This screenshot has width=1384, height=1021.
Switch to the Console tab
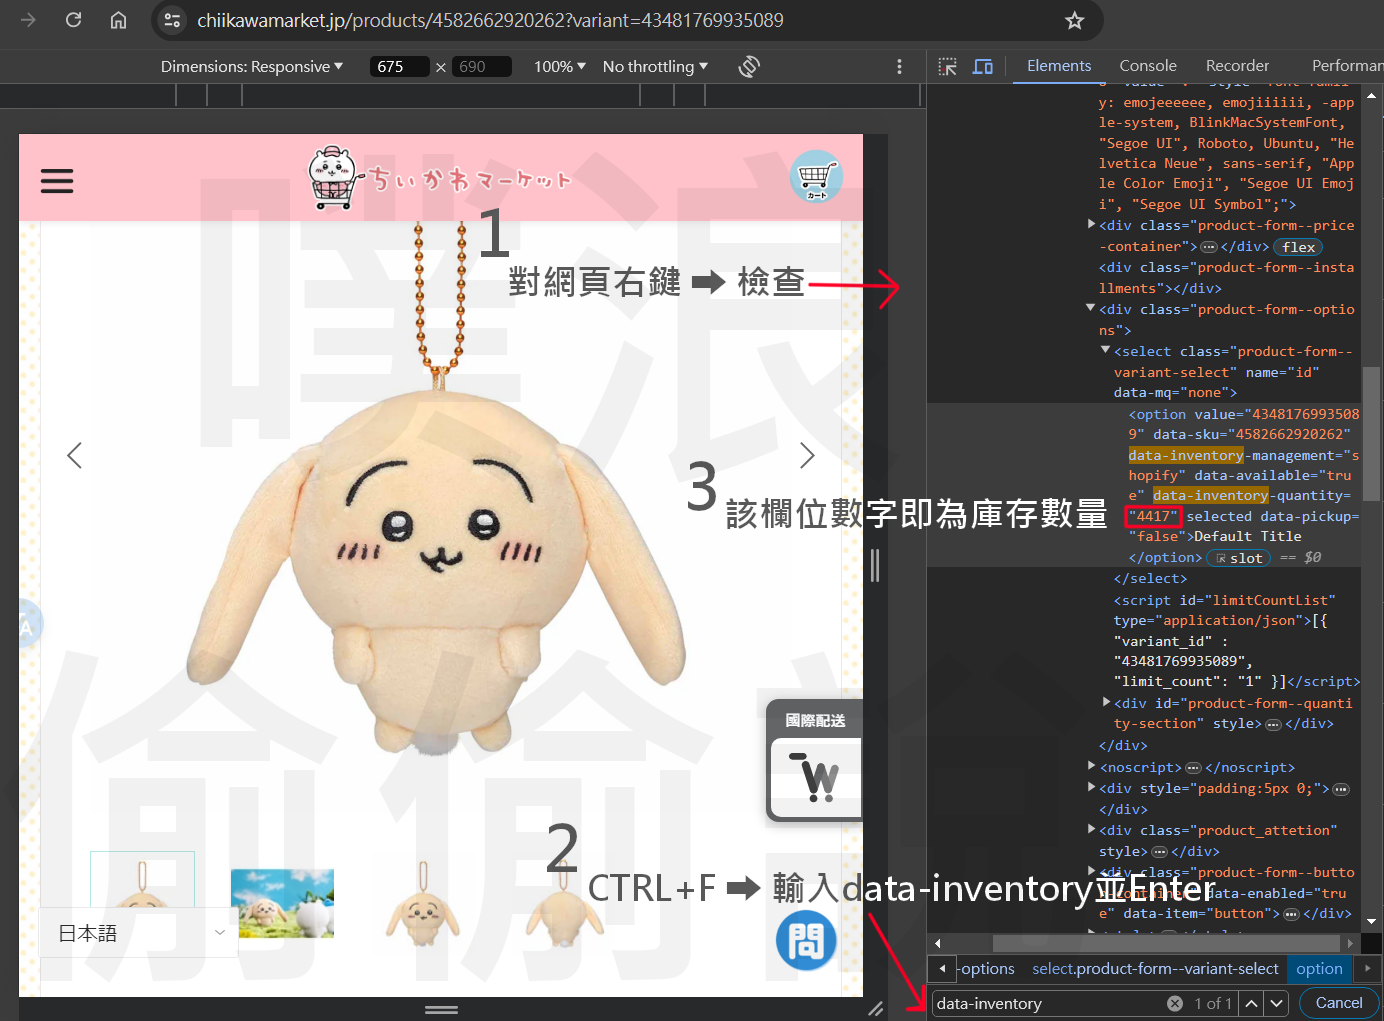pyautogui.click(x=1148, y=66)
